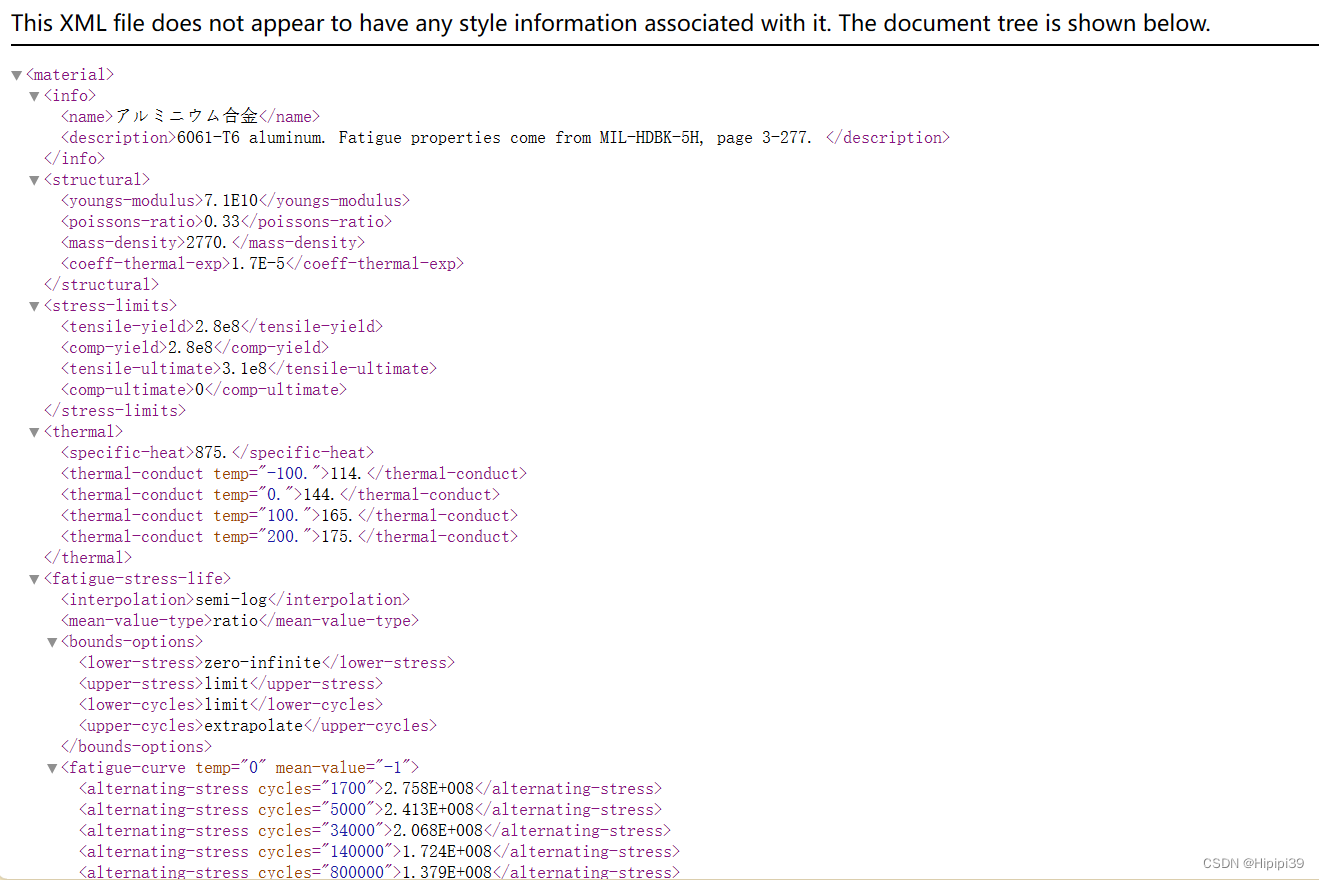Click the closing bounds-options tag

tap(136, 747)
